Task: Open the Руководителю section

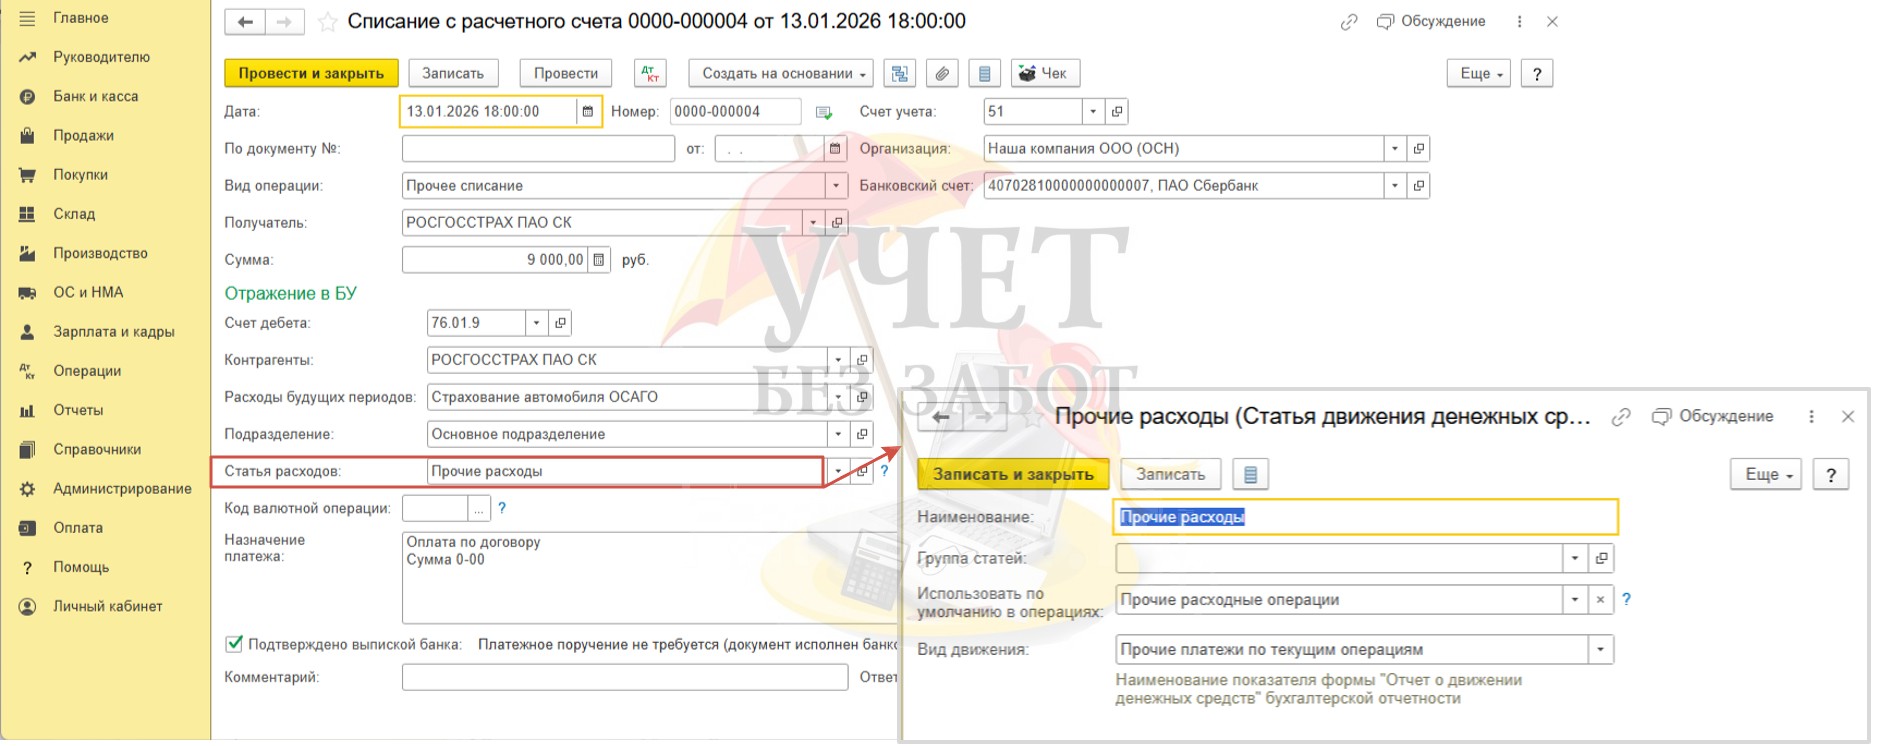Action: coord(101,57)
